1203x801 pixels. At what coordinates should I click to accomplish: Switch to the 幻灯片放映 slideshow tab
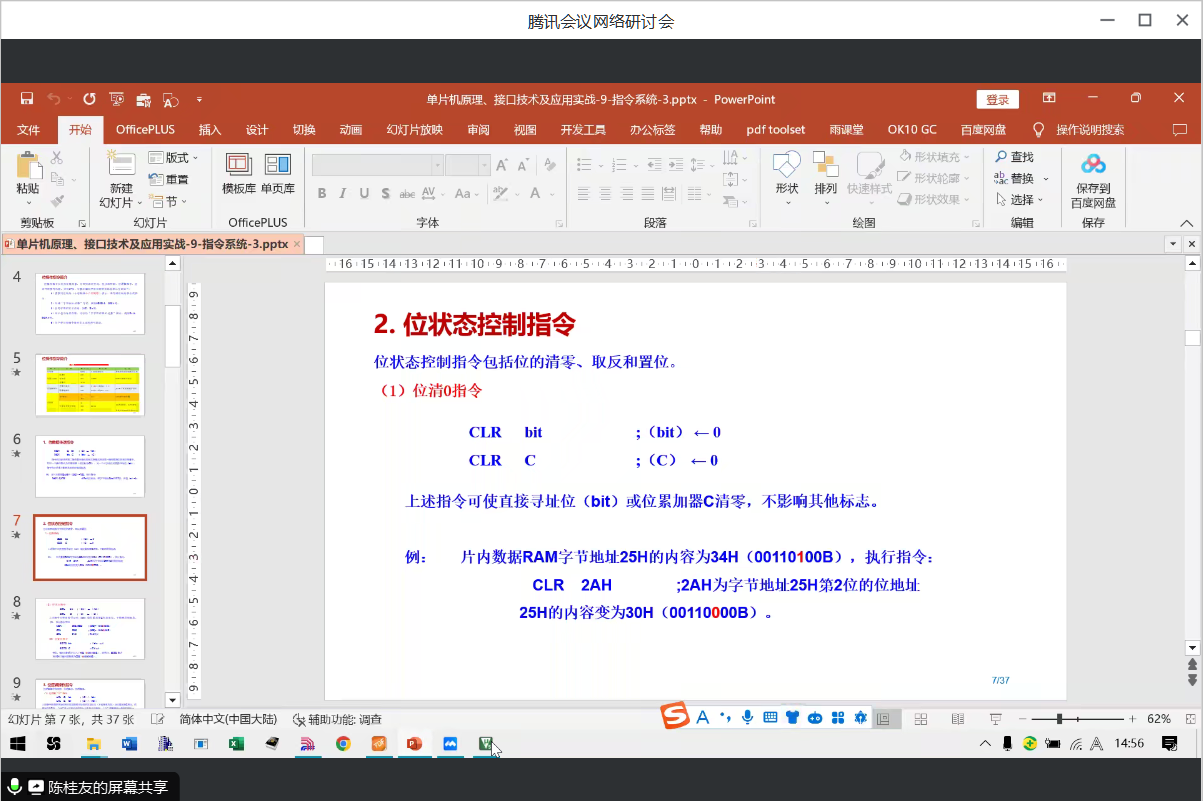[x=415, y=130]
